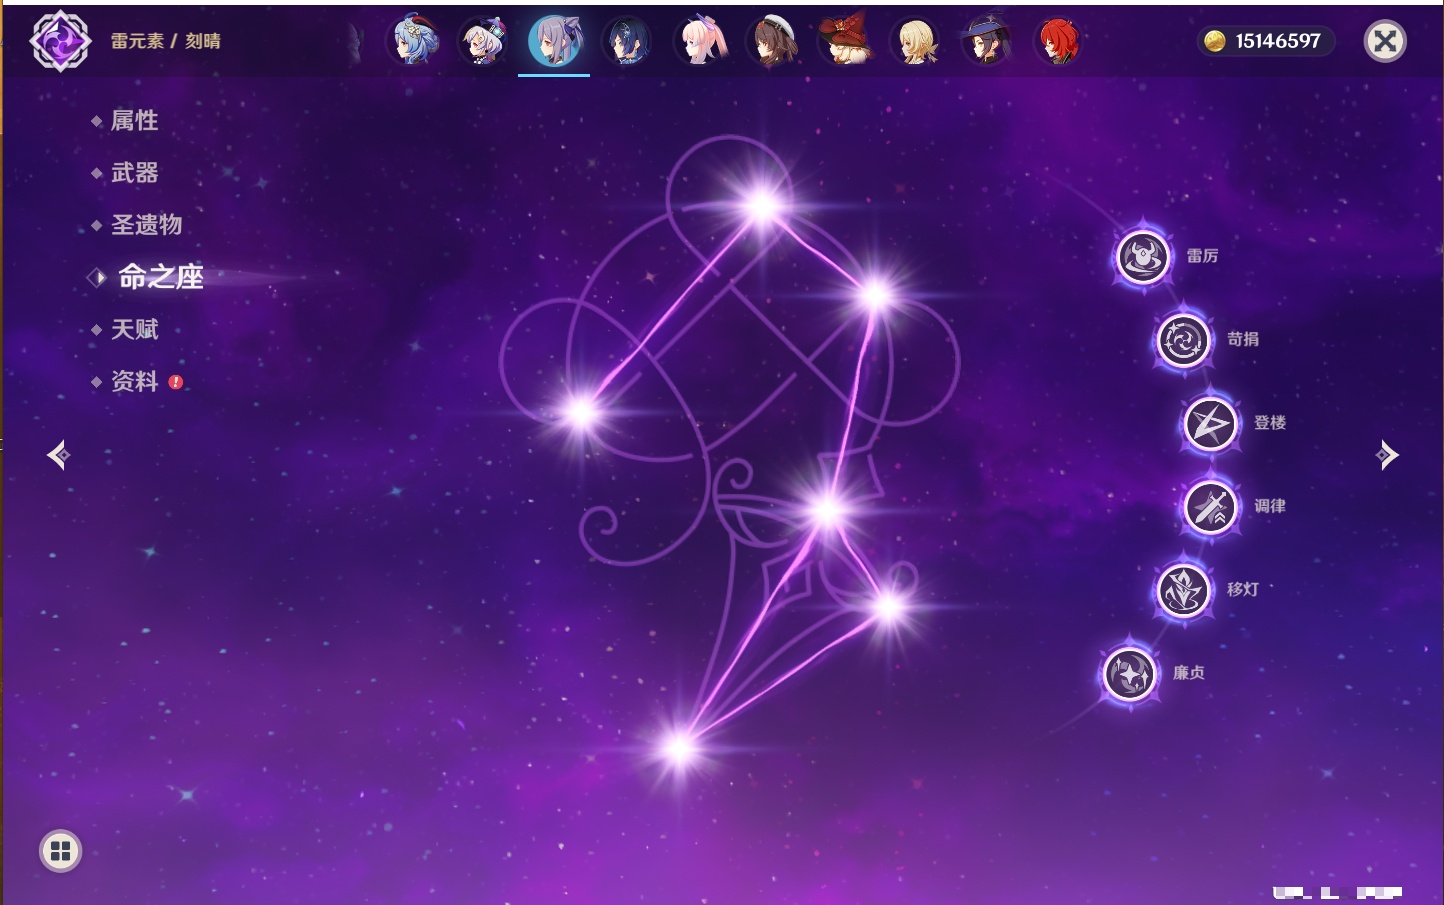Open the 调律 constellation node icon
Image resolution: width=1444 pixels, height=905 pixels.
coord(1211,507)
